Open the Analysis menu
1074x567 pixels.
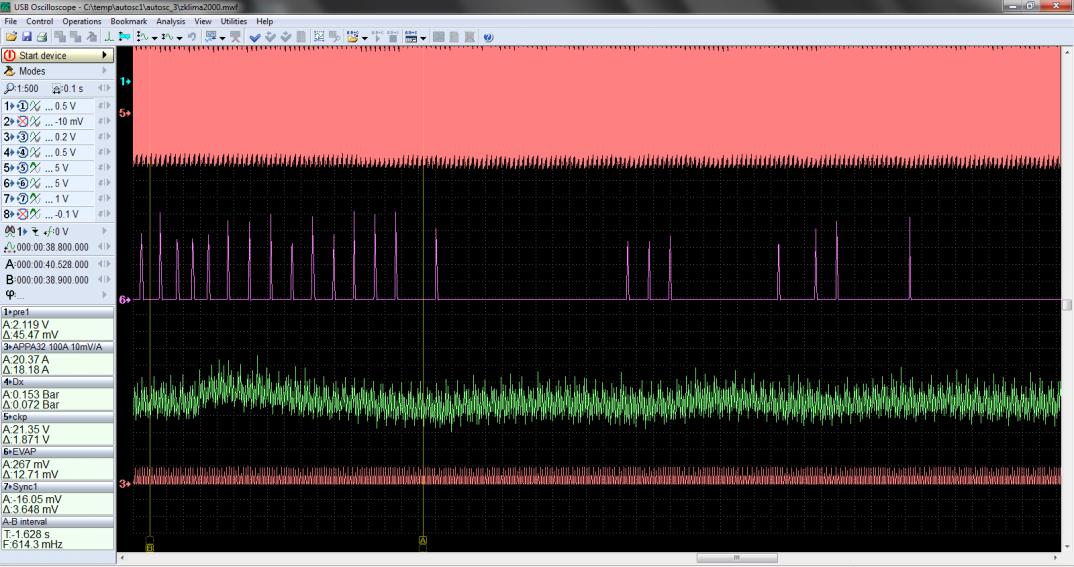pos(171,21)
